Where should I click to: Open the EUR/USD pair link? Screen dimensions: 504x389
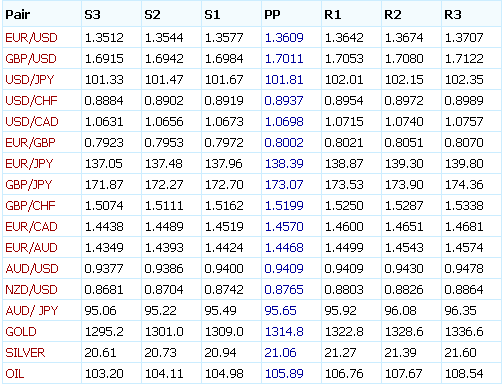[31, 38]
